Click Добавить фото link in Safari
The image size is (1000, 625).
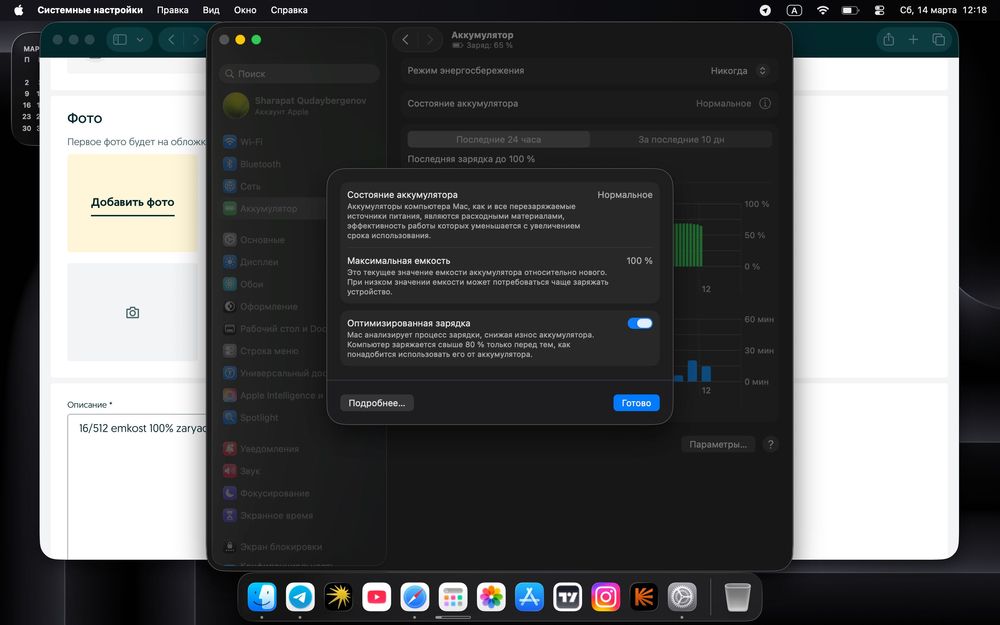click(133, 202)
